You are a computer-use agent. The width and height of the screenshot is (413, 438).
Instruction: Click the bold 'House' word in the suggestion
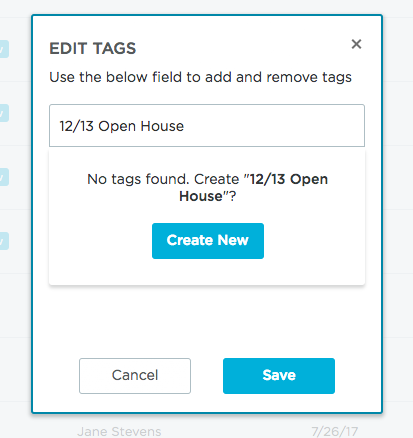201,196
